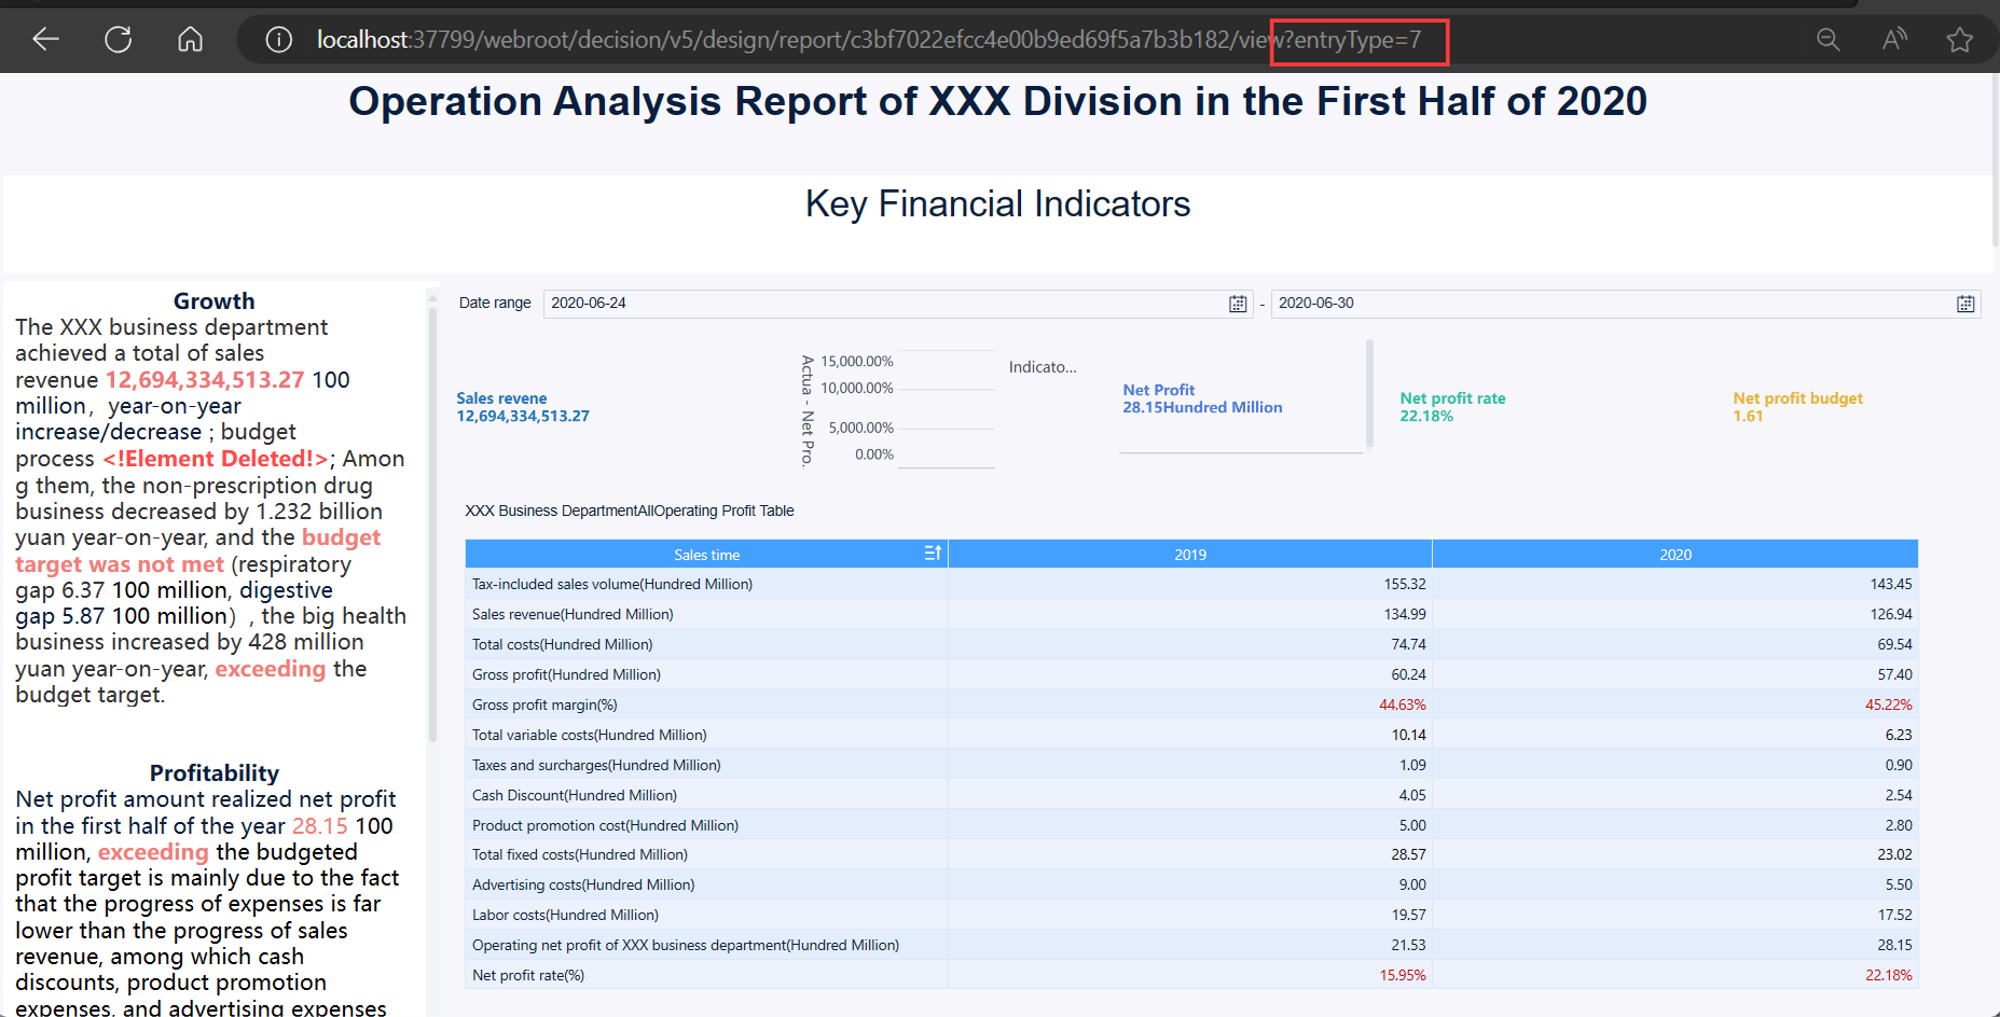Add this page to favorites star

point(1960,40)
